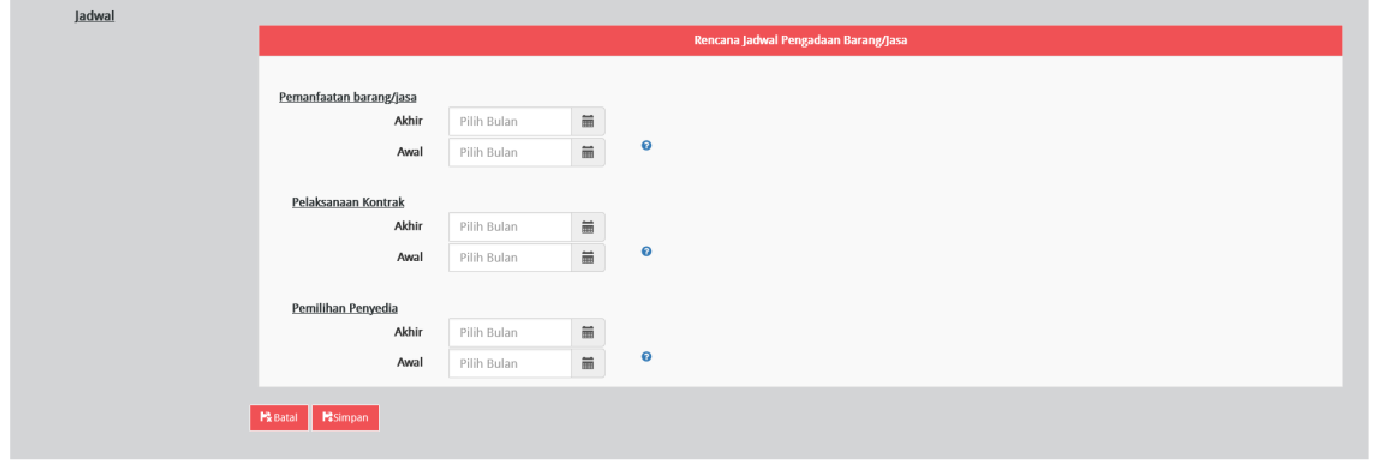Image resolution: width=1375 pixels, height=462 pixels.
Task: Show help for Pemanfaatan barang/jasa
Action: (x=647, y=146)
